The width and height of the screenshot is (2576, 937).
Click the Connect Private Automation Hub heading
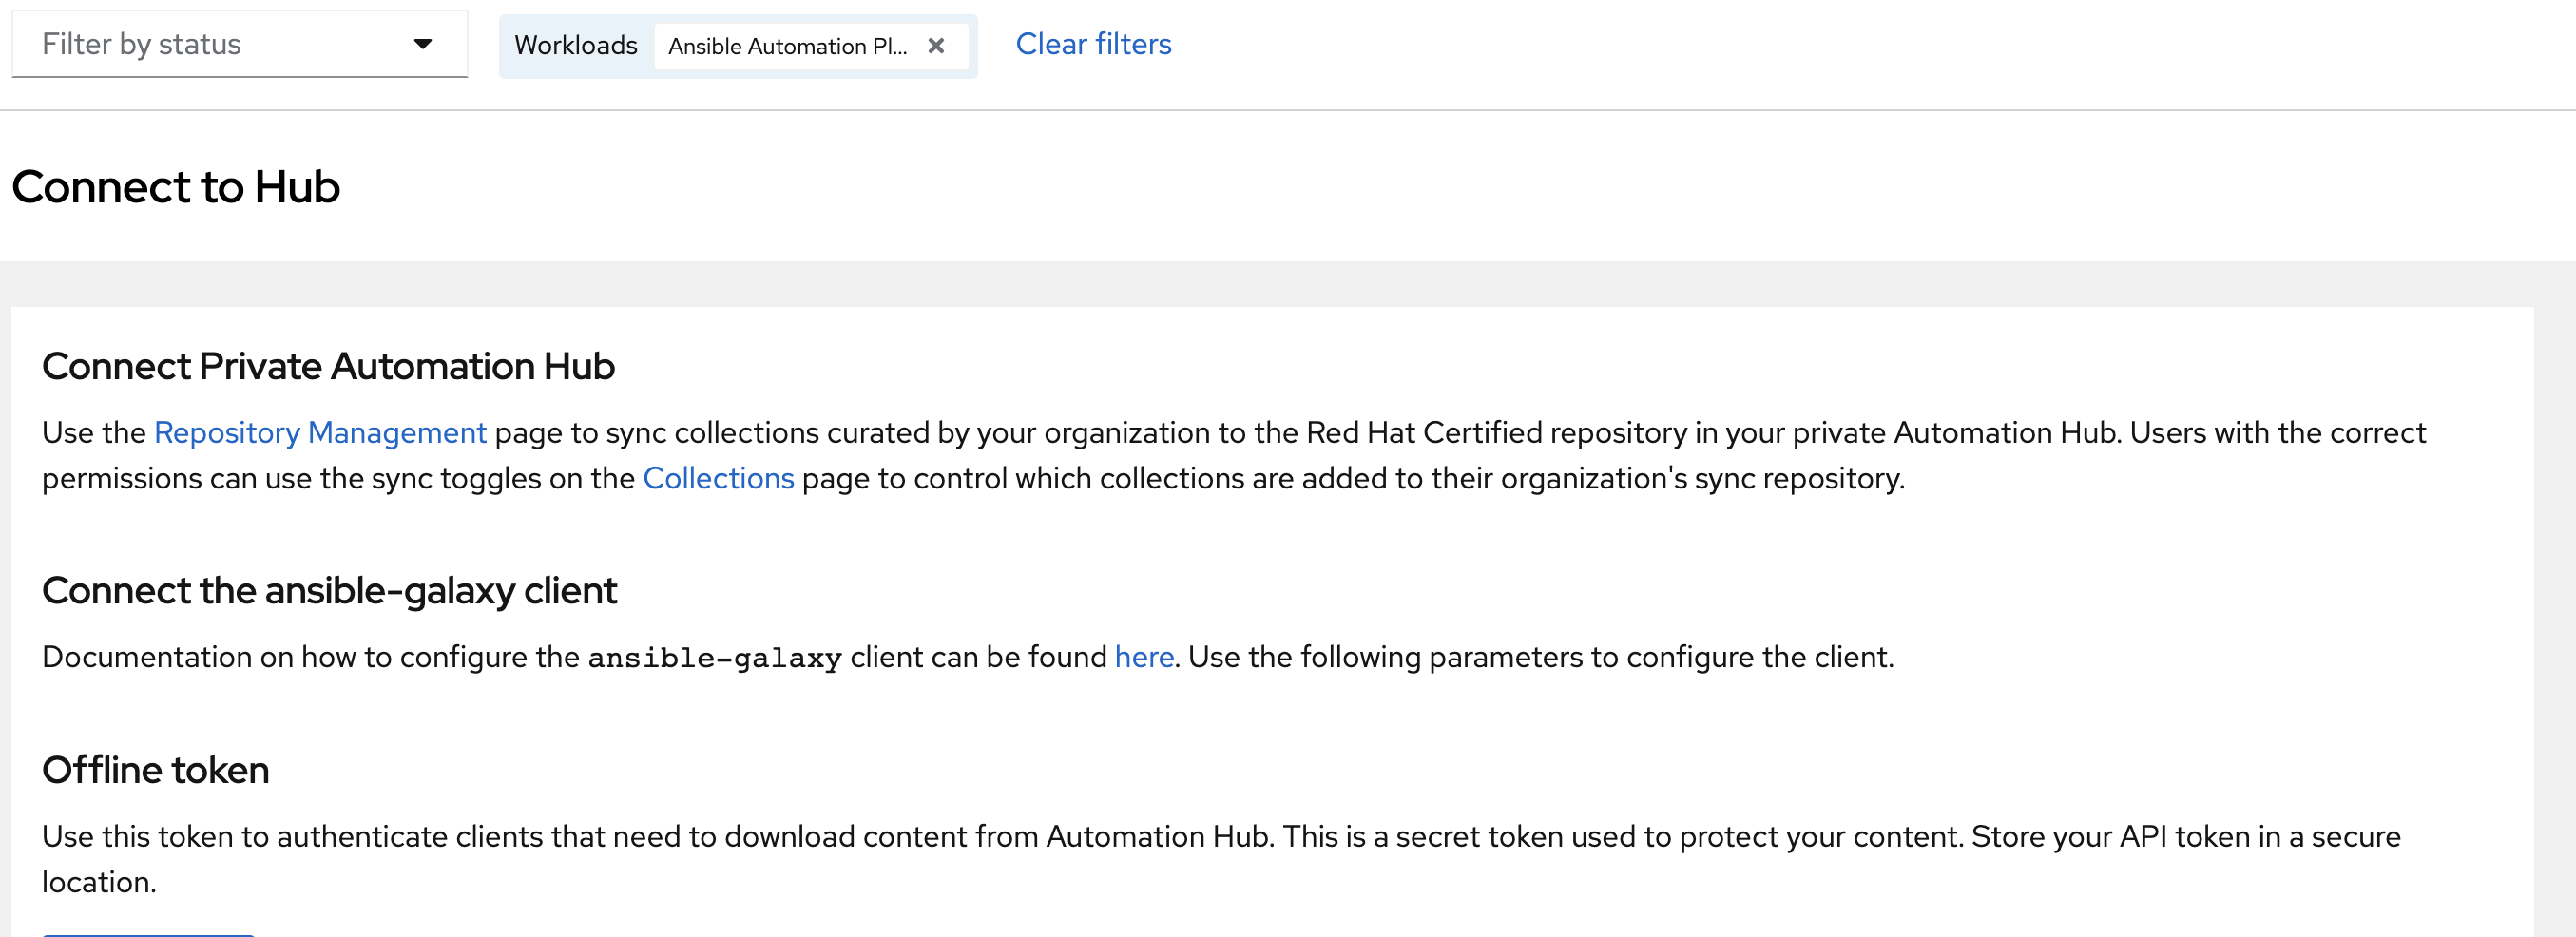click(x=328, y=366)
